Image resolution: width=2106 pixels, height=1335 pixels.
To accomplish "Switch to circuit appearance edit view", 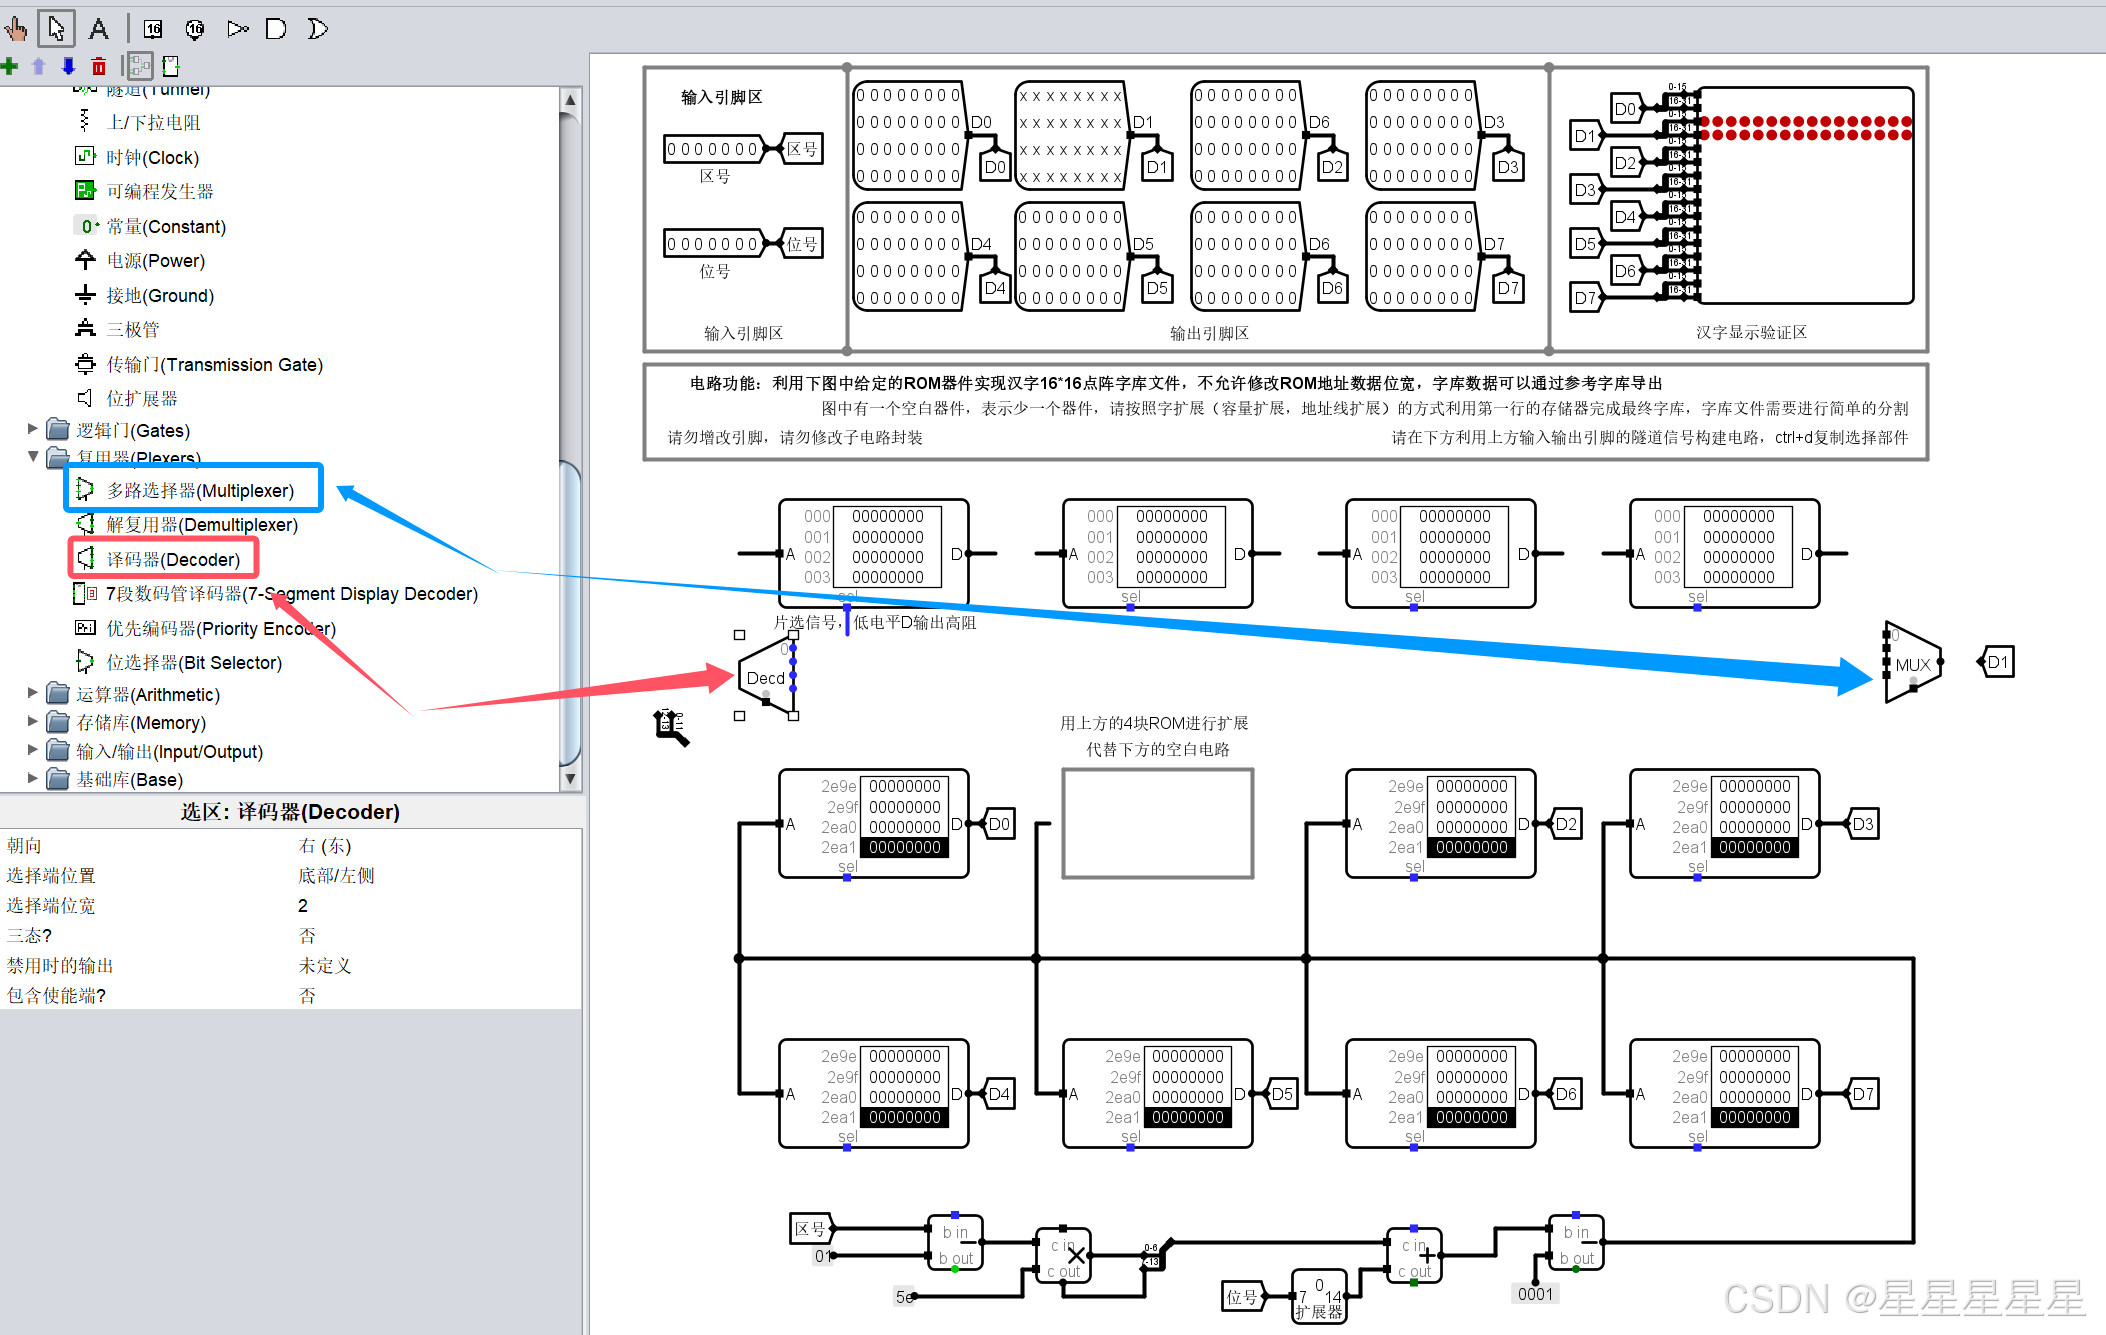I will click(x=170, y=67).
